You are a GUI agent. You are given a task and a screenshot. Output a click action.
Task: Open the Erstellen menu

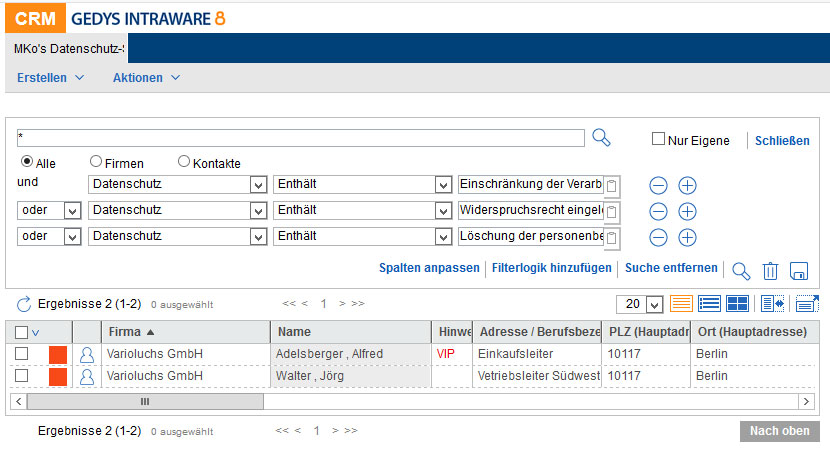pyautogui.click(x=49, y=78)
